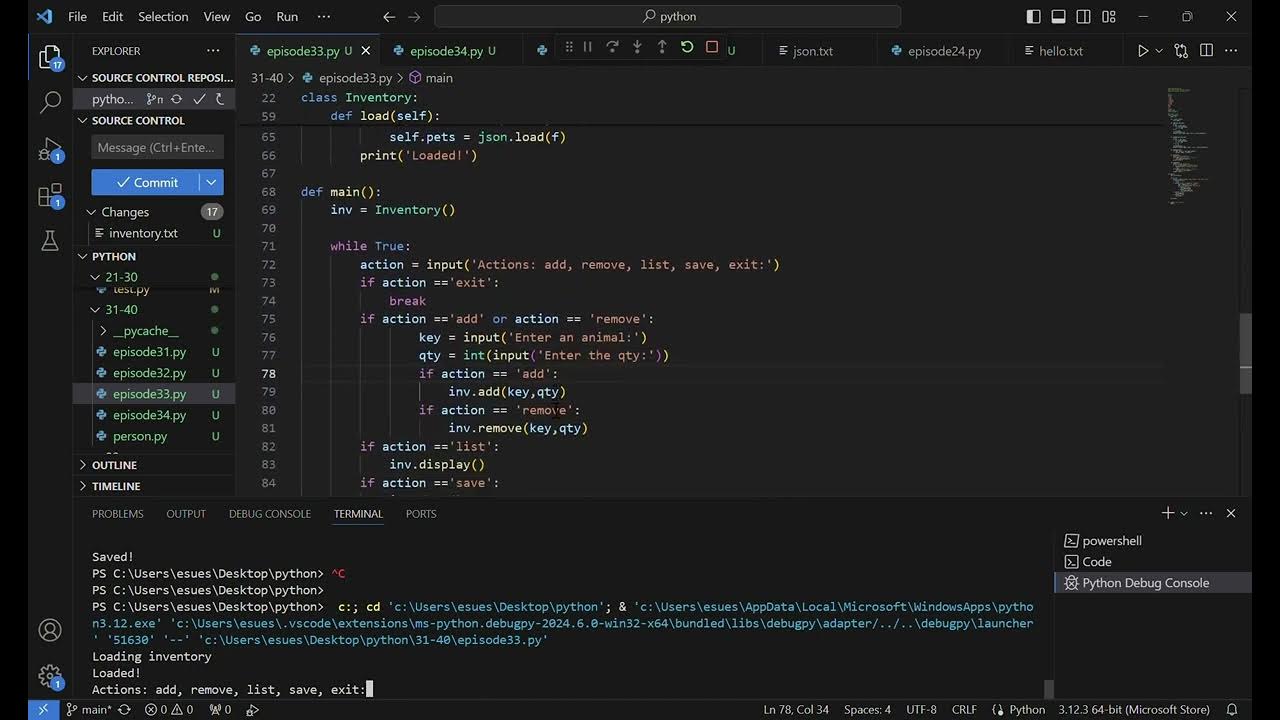The height and width of the screenshot is (720, 1280).
Task: Open the Testing flask view
Action: click(50, 240)
